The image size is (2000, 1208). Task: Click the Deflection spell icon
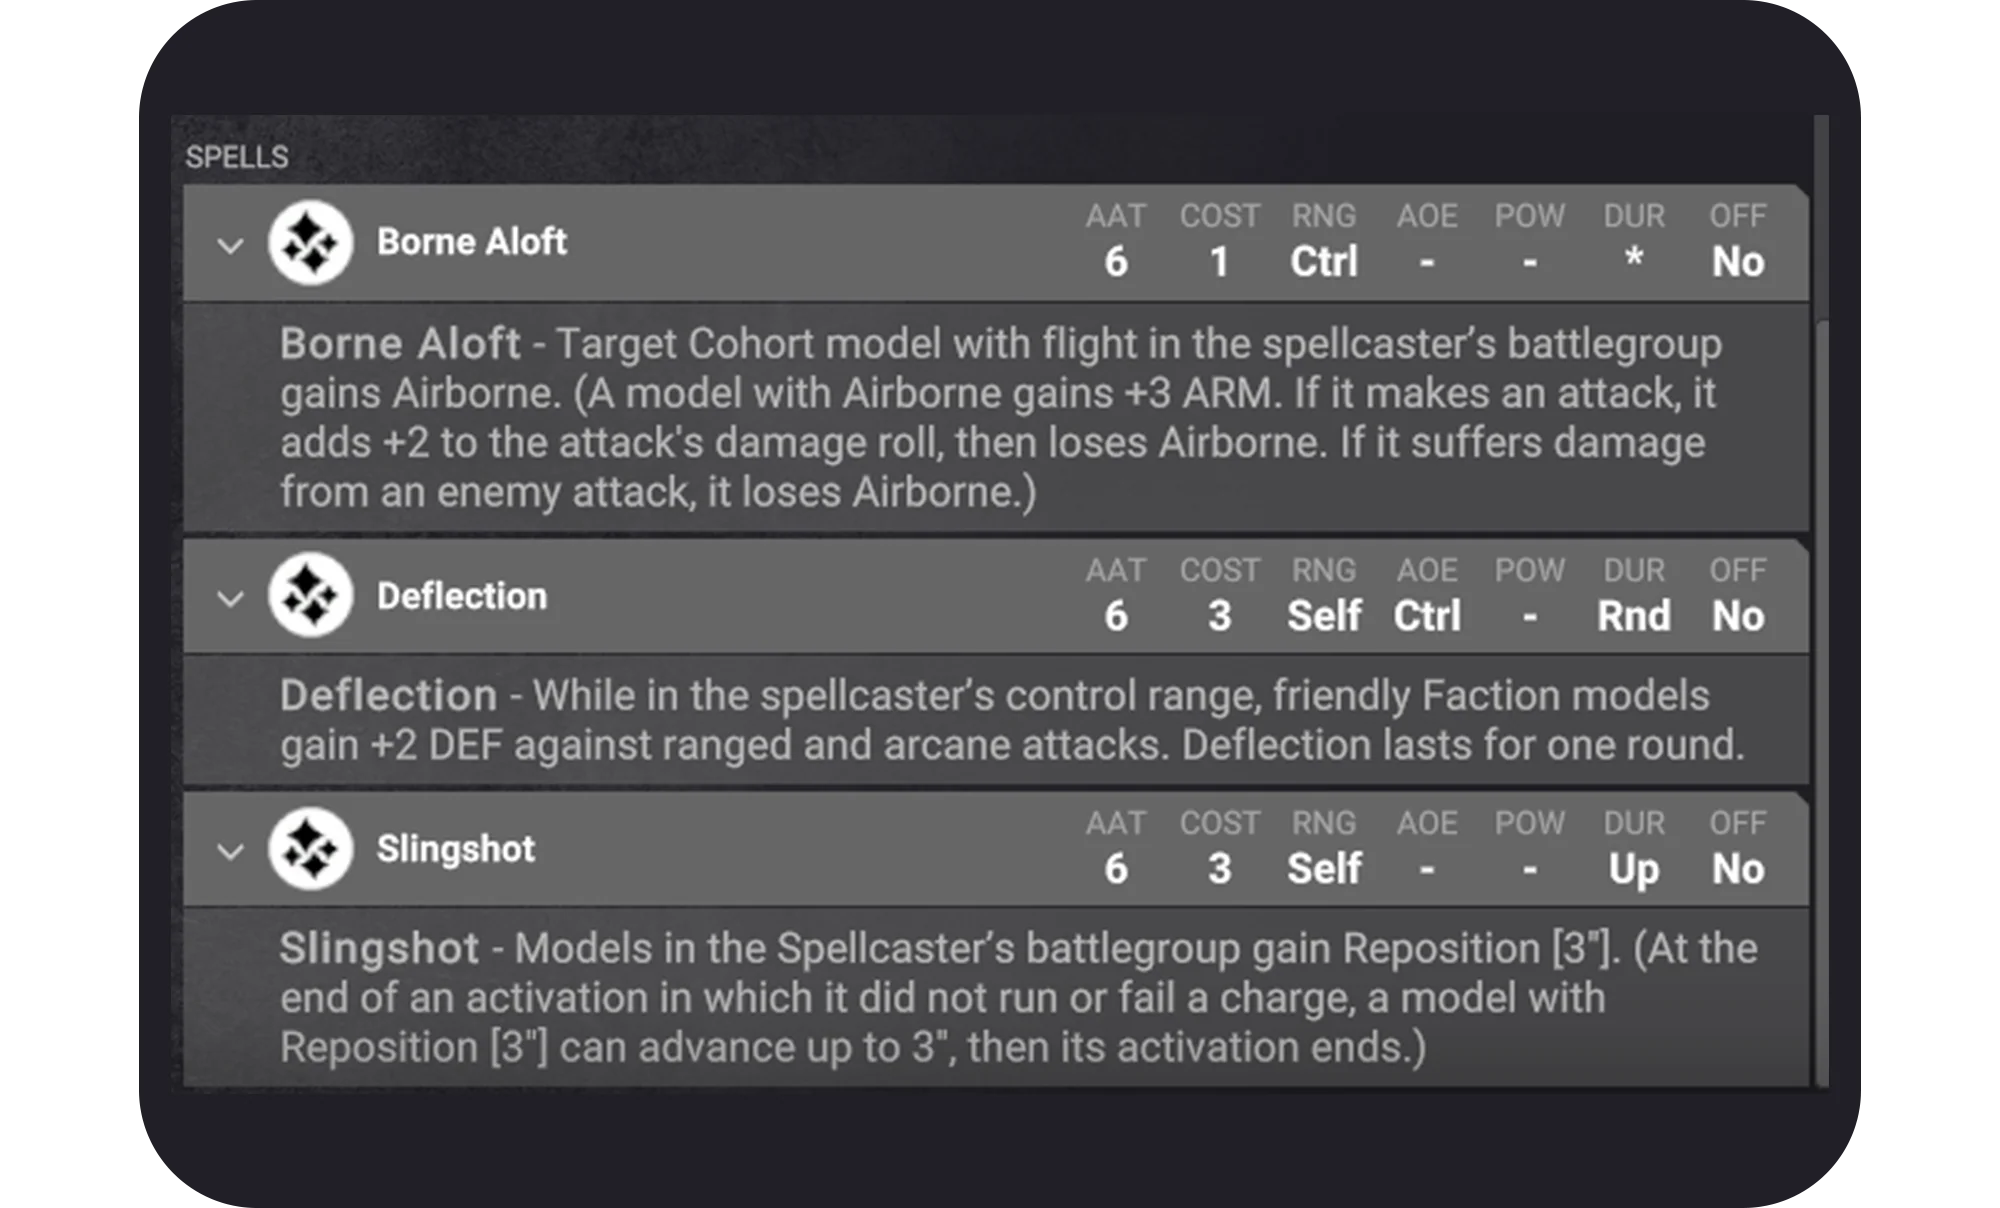point(310,596)
